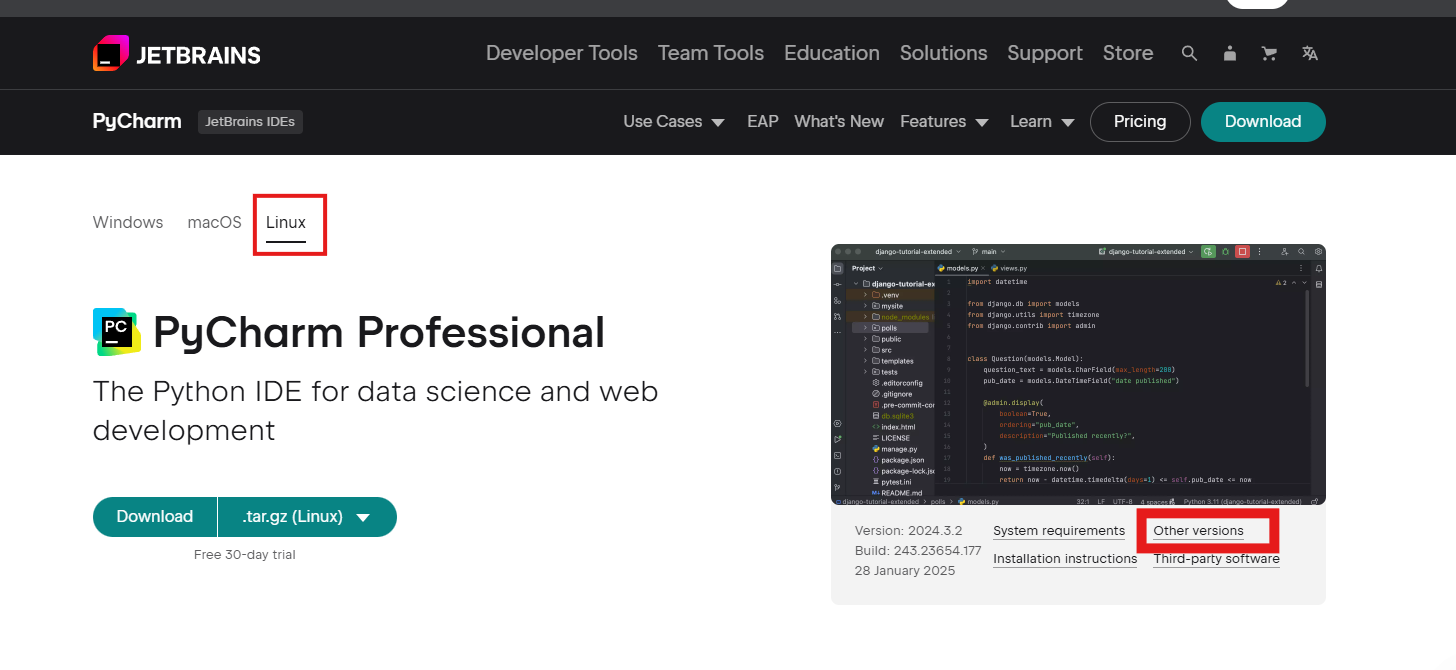Switch to the Windows tab
The image size is (1456, 670).
point(128,223)
